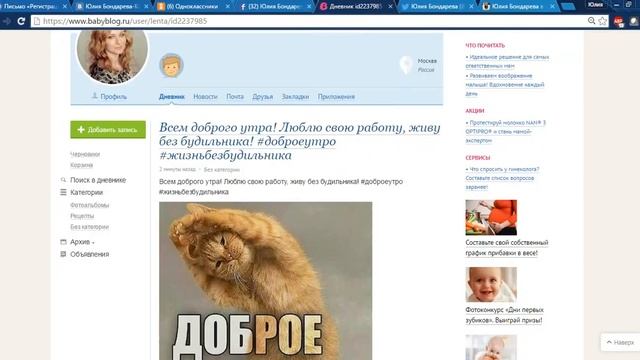Click the #доброеутро hashtag in the post text
This screenshot has height=360, width=640.
coord(382,181)
